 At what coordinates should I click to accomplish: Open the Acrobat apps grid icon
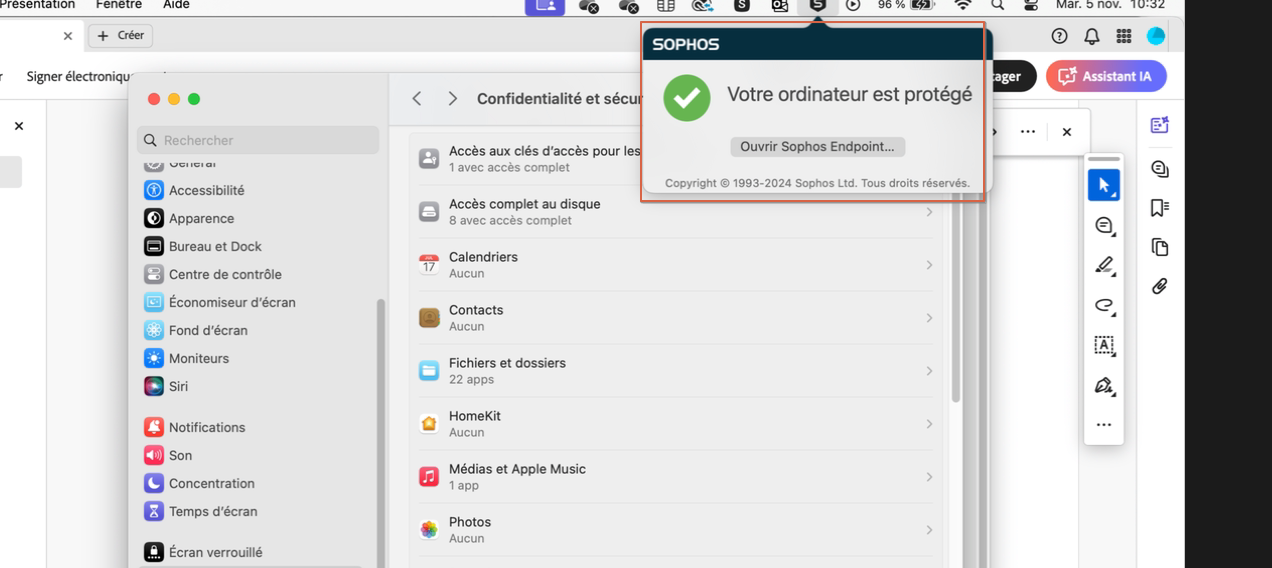coord(1123,36)
